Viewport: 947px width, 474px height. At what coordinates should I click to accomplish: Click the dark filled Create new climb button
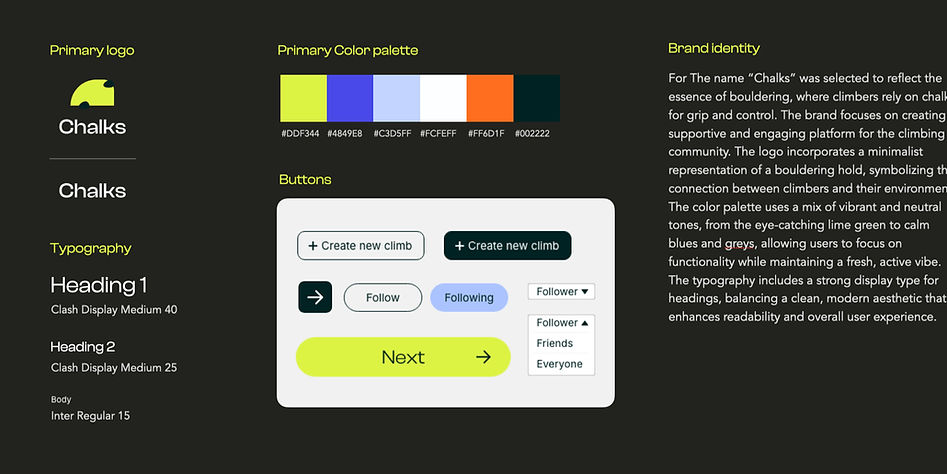507,245
